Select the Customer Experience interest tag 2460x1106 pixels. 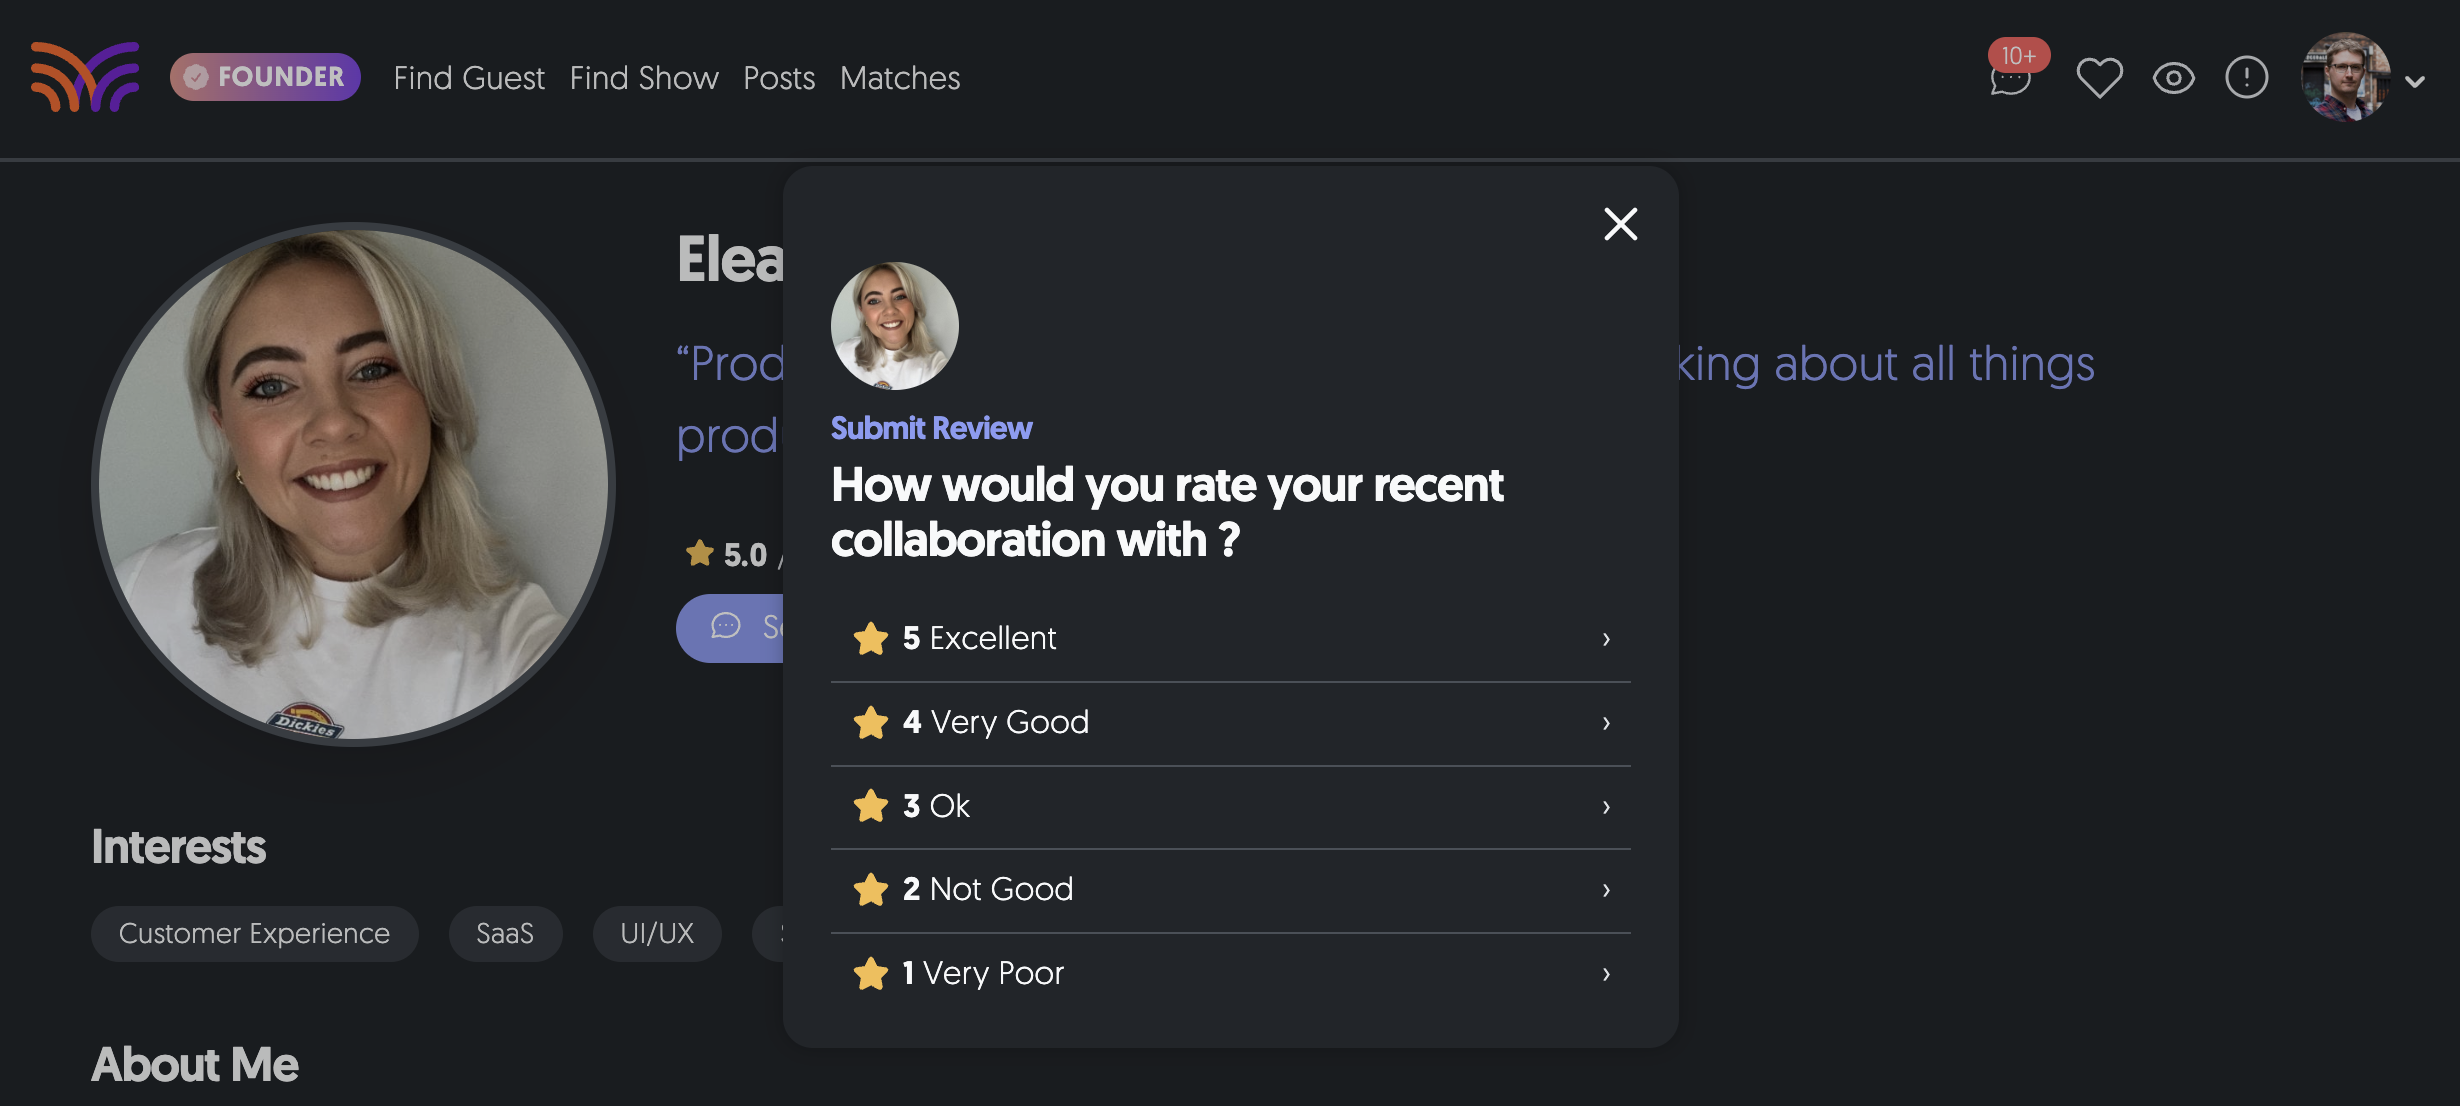click(x=254, y=934)
